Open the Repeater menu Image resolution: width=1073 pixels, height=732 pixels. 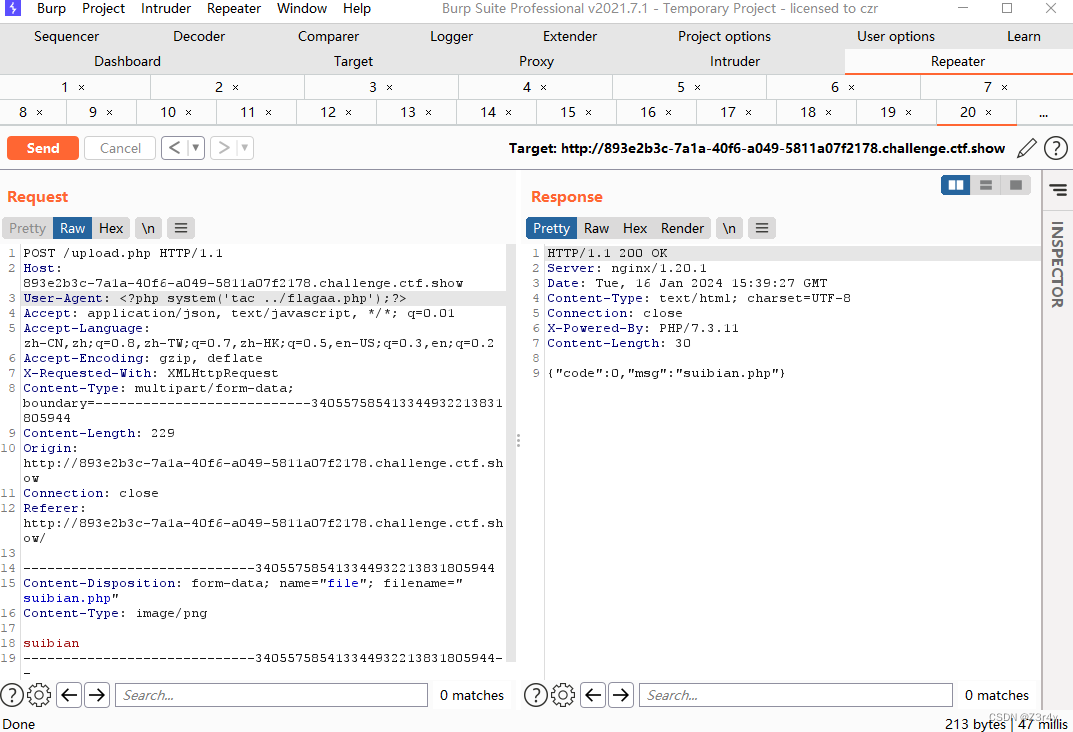234,8
